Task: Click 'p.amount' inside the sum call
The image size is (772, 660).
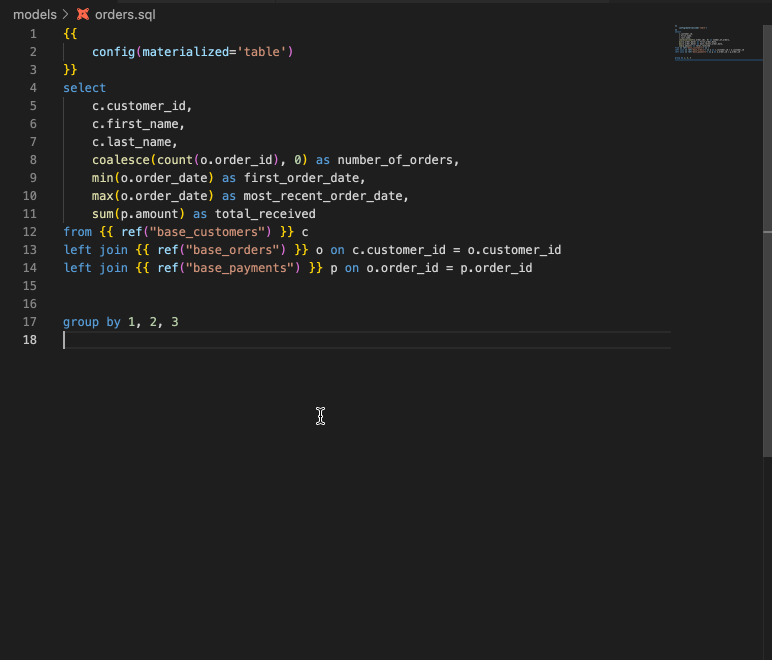Action: 149,214
